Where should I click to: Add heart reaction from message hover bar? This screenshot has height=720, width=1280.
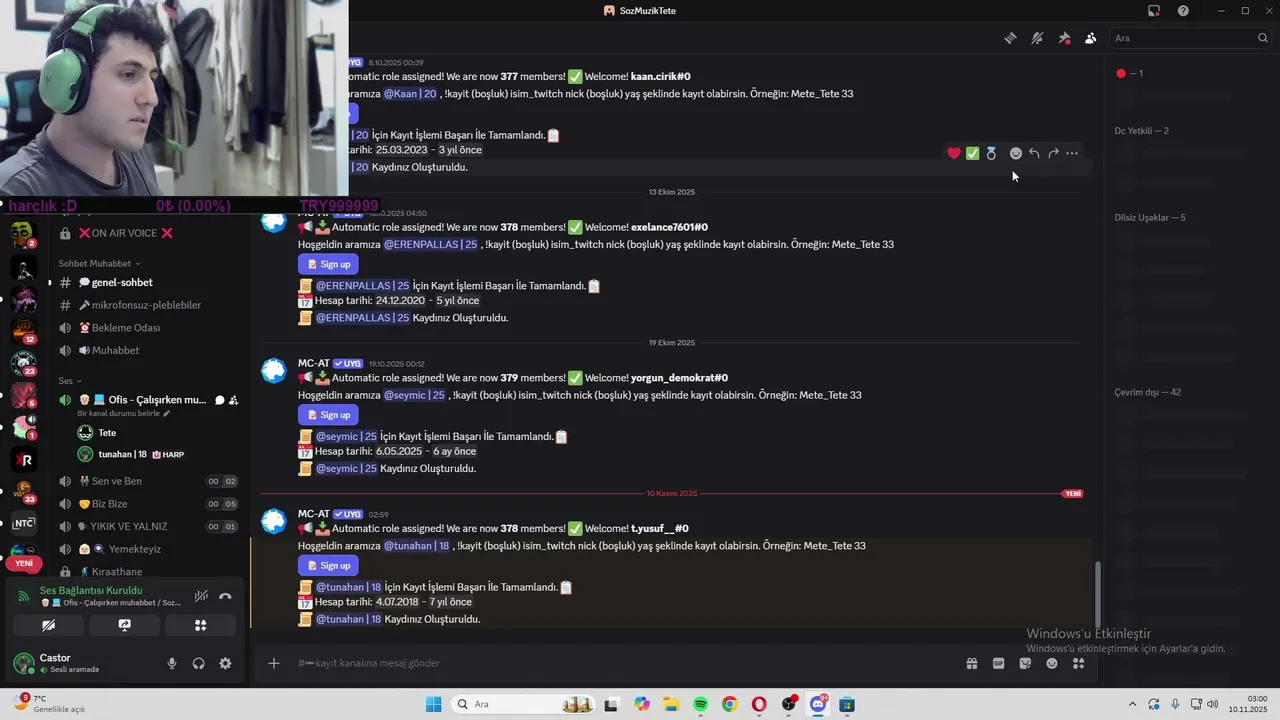(x=954, y=153)
